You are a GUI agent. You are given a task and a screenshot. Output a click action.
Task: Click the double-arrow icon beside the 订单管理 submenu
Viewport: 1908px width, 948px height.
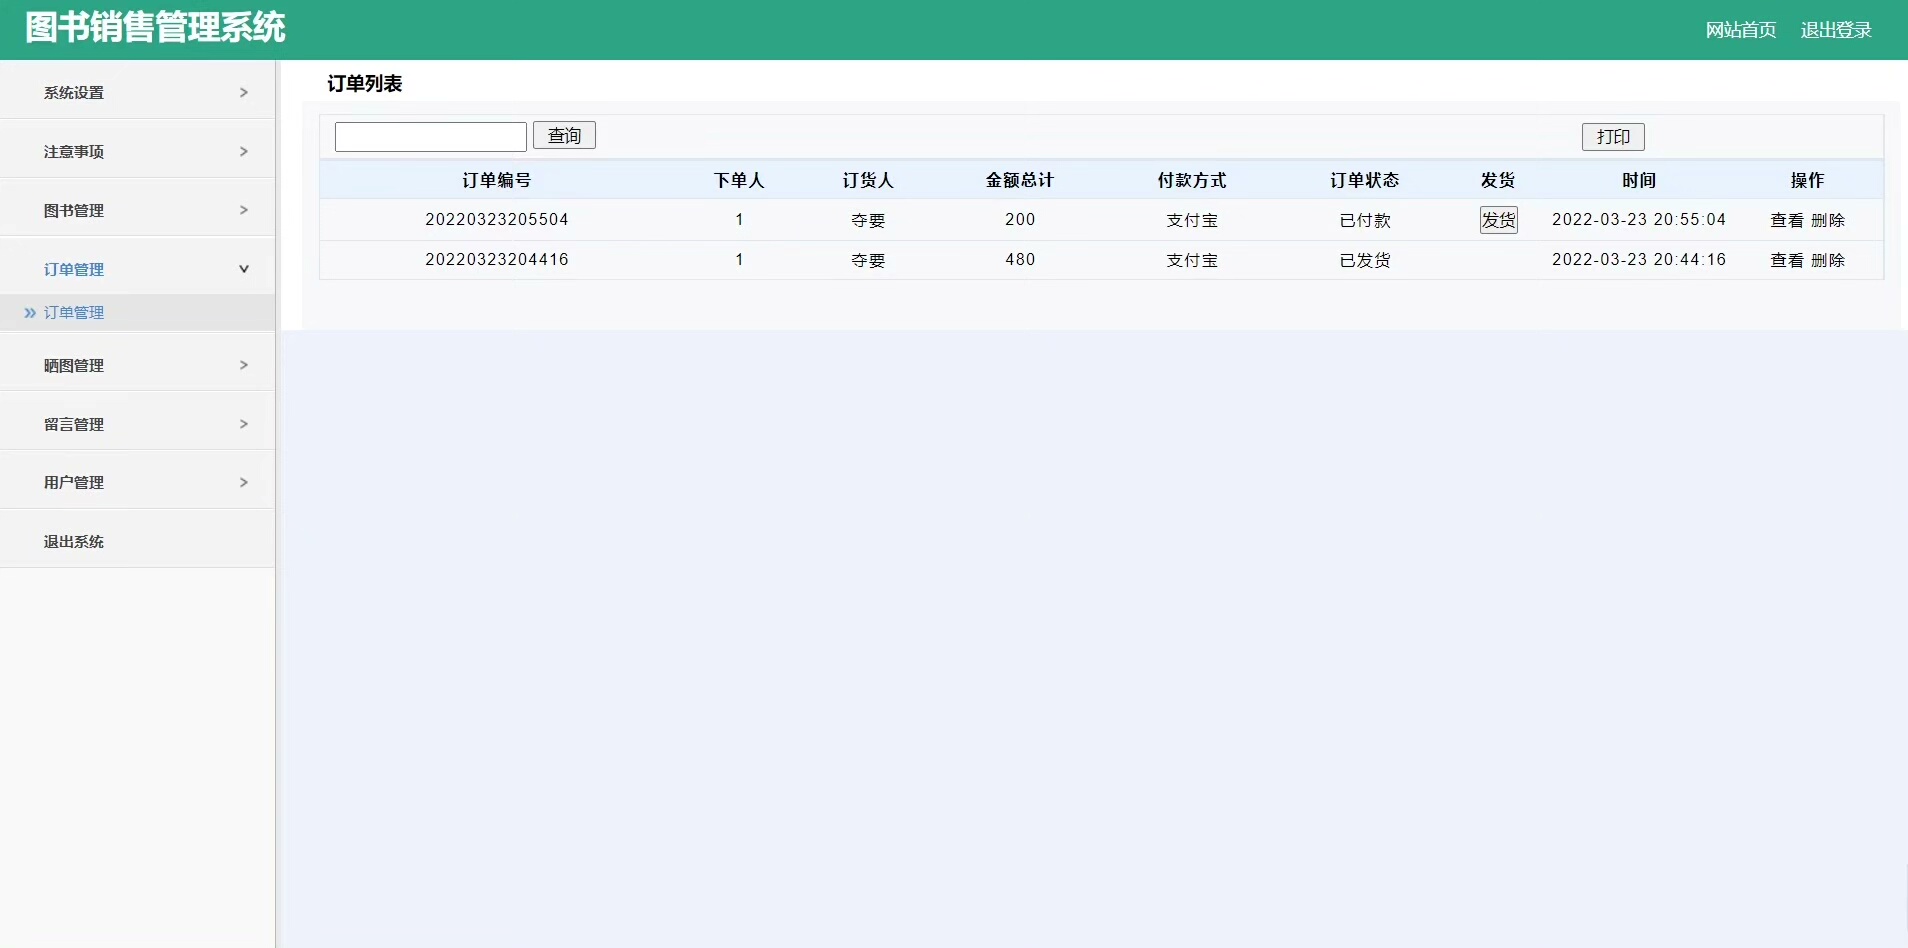(x=30, y=313)
